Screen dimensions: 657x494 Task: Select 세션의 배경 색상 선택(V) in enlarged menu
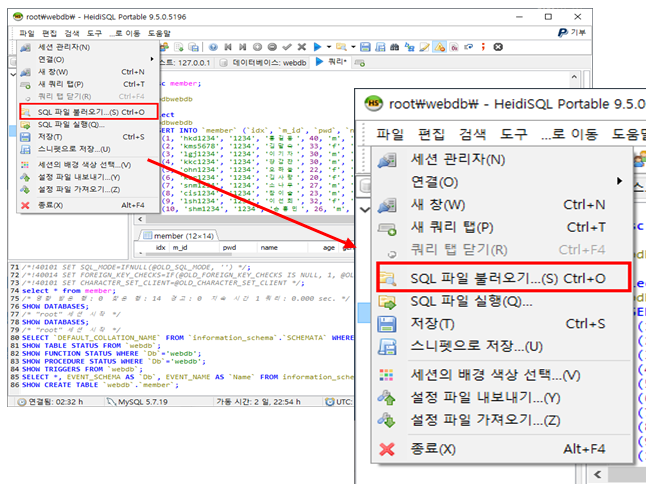point(503,375)
